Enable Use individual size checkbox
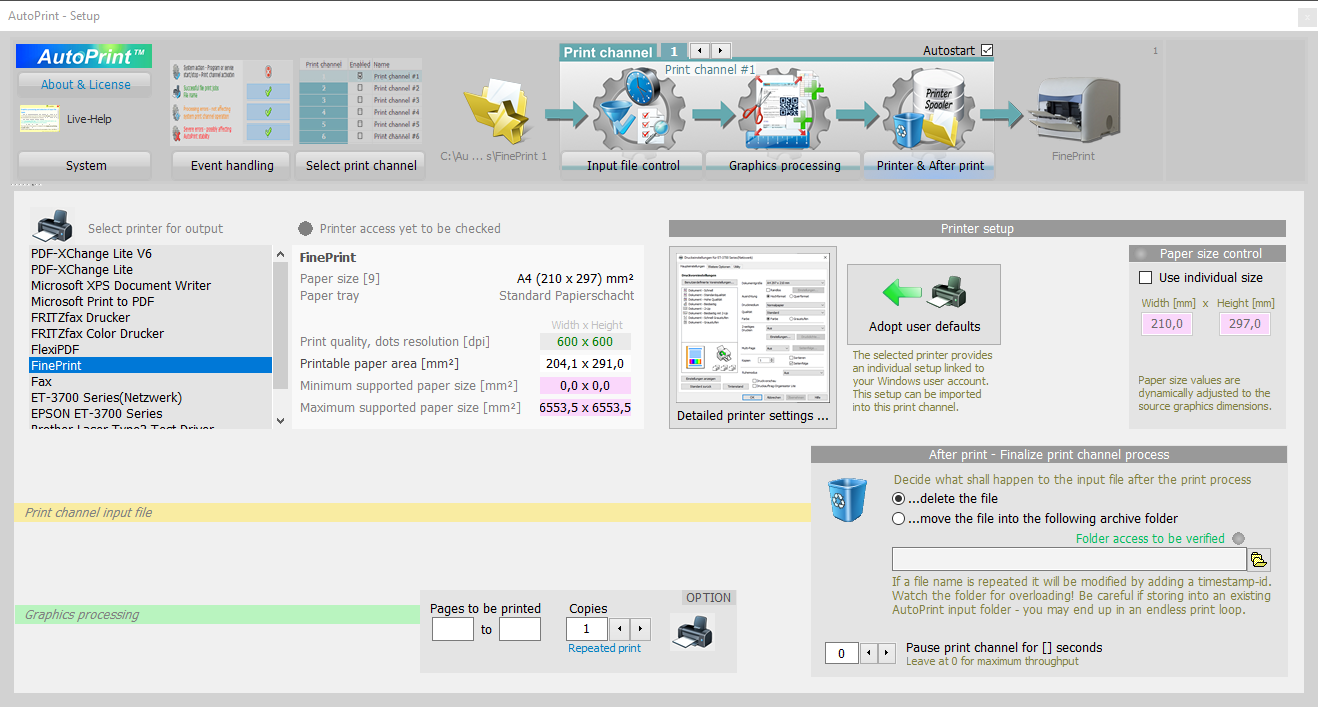The height and width of the screenshot is (707, 1318). coord(1146,277)
